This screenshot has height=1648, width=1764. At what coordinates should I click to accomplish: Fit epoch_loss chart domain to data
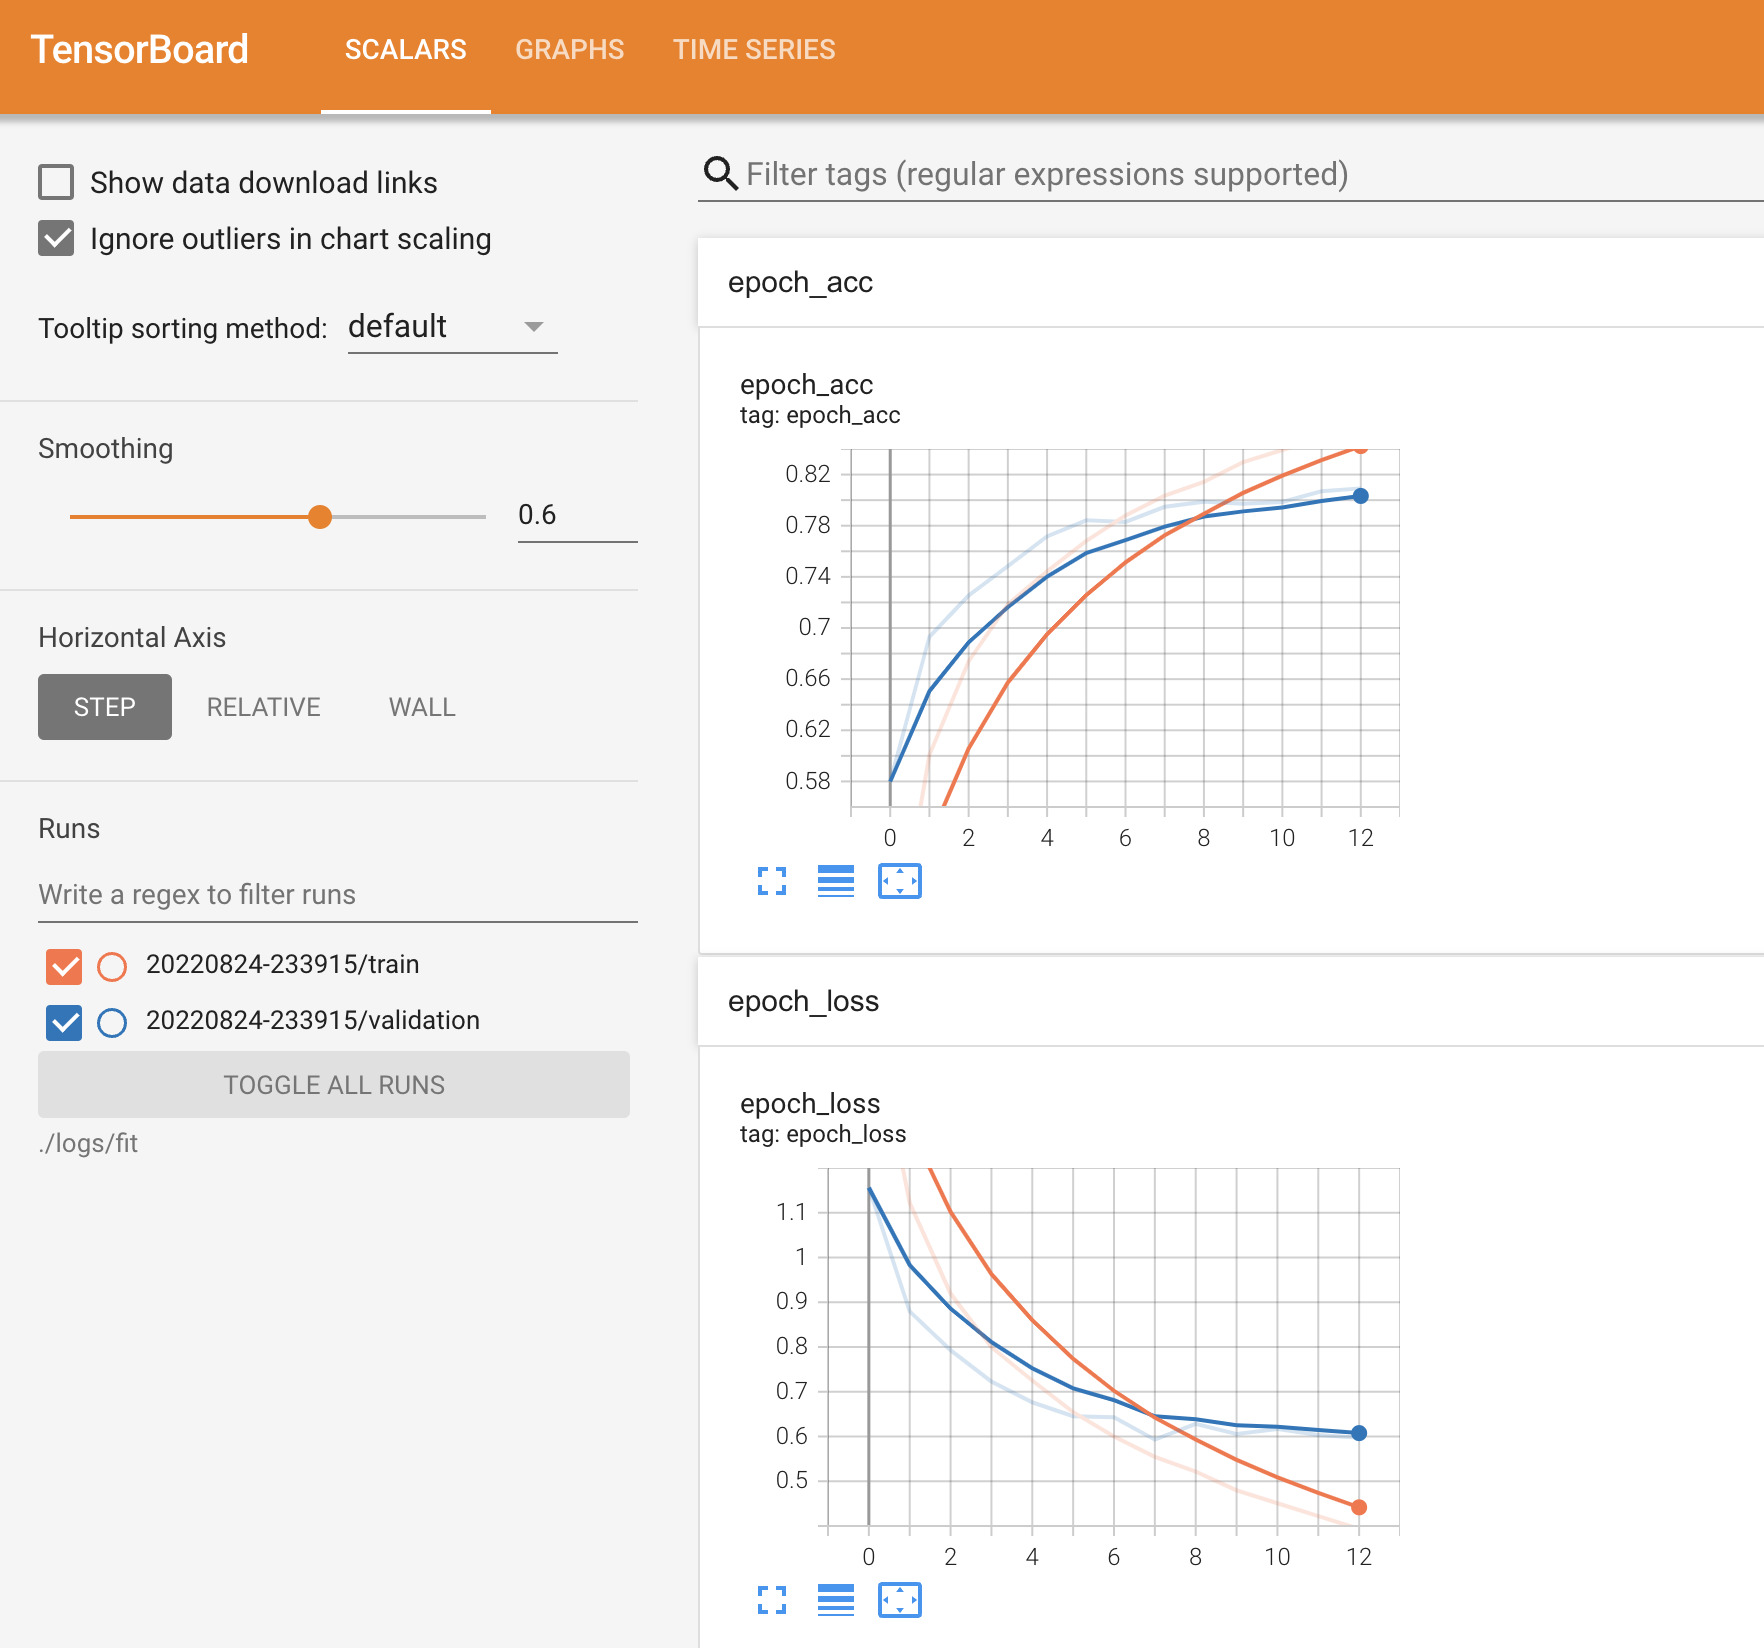tap(899, 1600)
